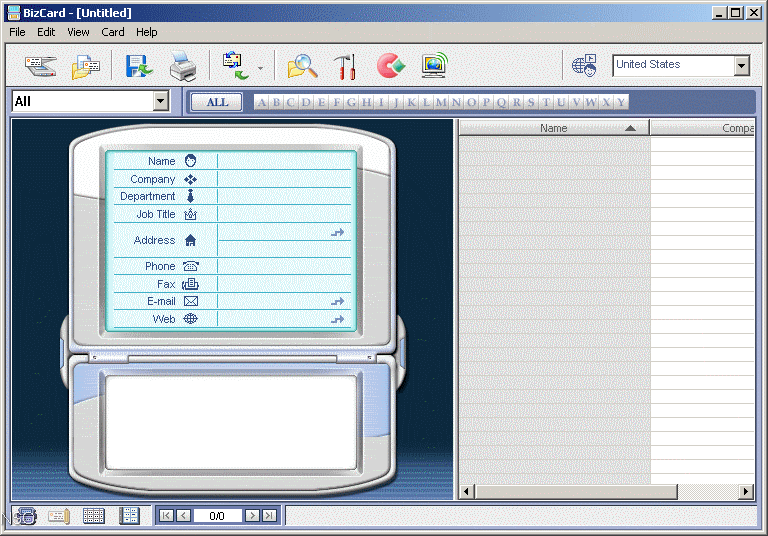Image resolution: width=768 pixels, height=536 pixels.
Task: Click the Department tie icon
Action: (191, 196)
